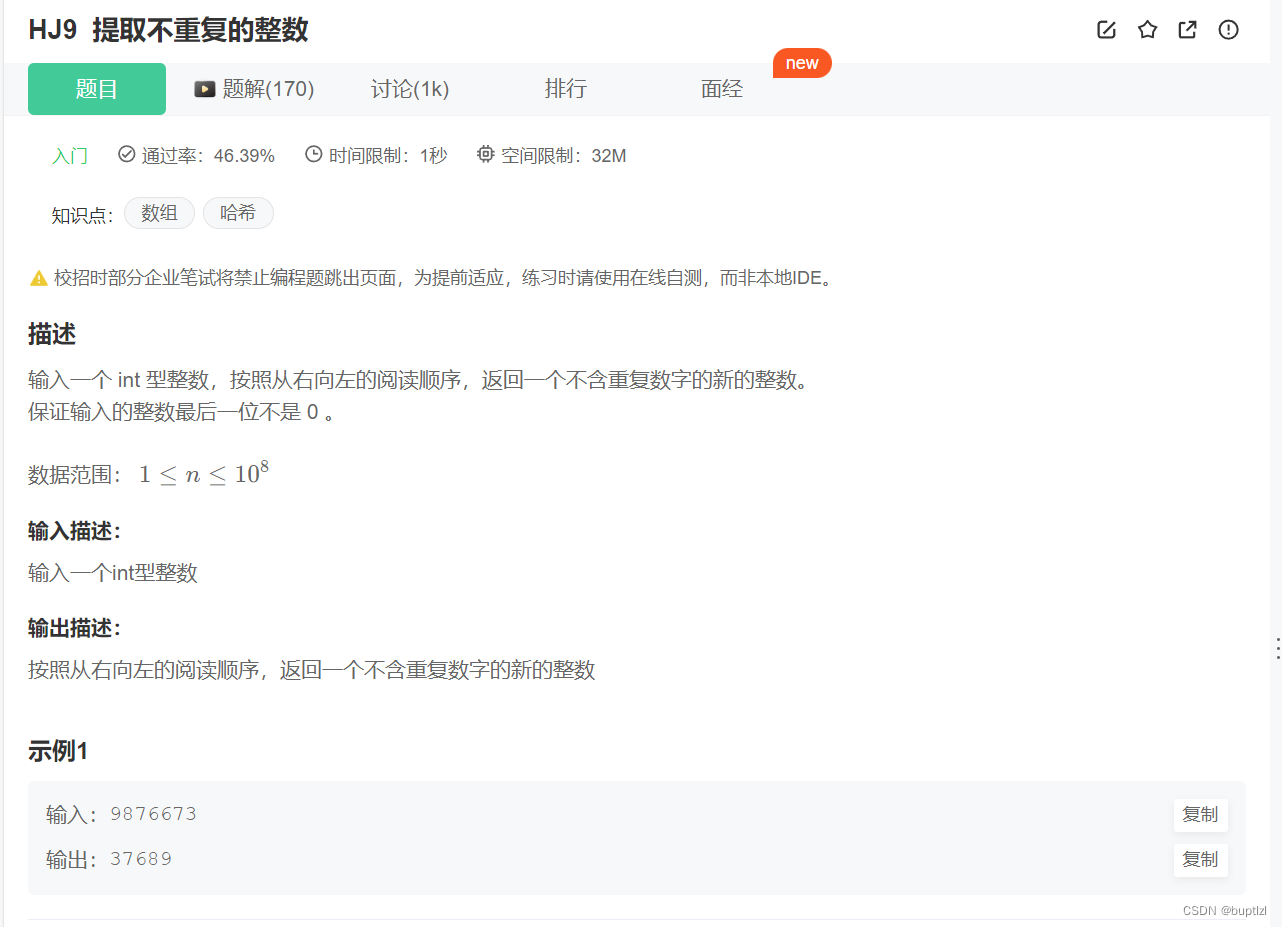Open the 排行 tab
This screenshot has height=927, width=1282.
(x=566, y=89)
